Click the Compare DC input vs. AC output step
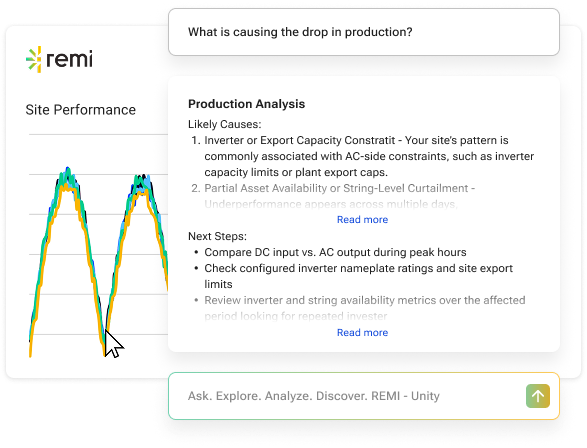 point(335,253)
